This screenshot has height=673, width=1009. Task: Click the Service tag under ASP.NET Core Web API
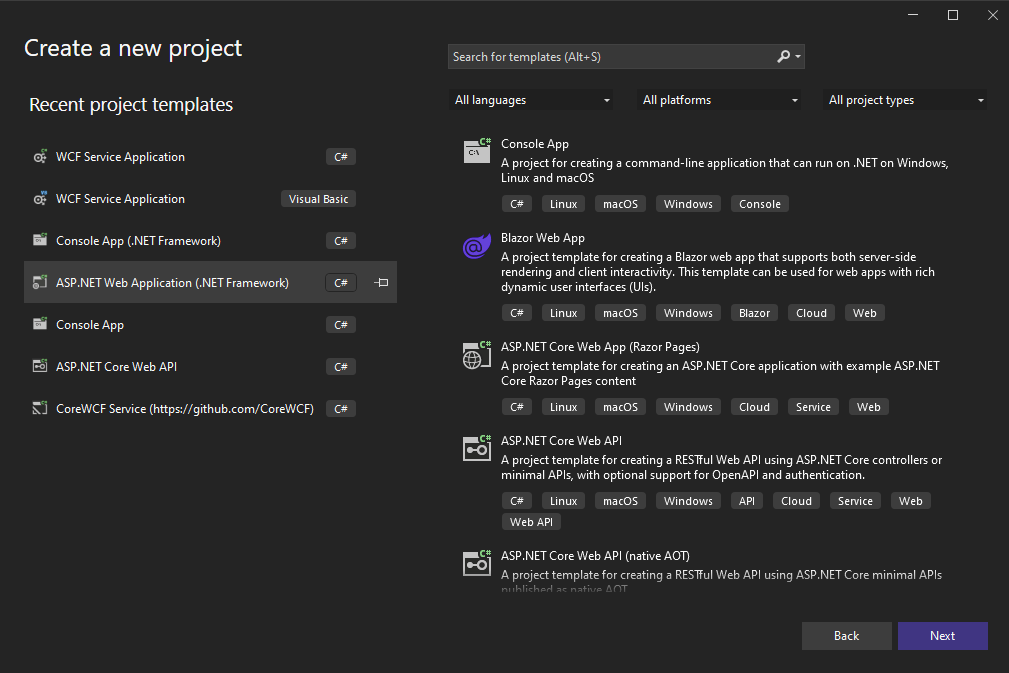click(855, 501)
